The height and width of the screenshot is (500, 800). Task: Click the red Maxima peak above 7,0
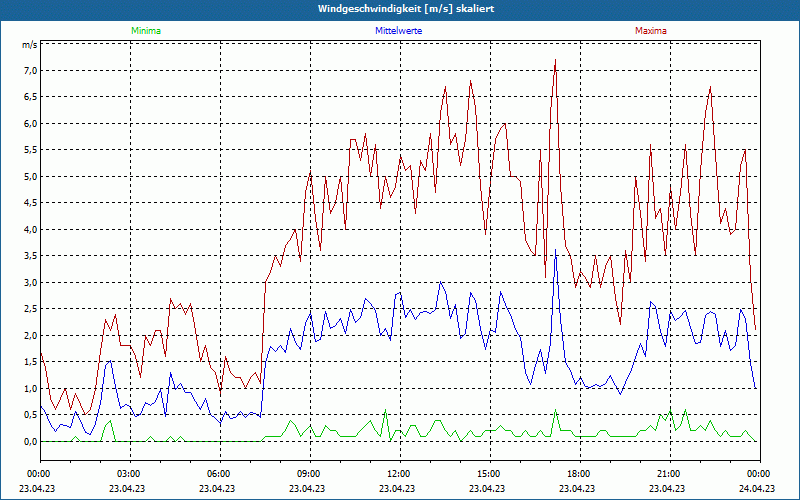pyautogui.click(x=555, y=60)
